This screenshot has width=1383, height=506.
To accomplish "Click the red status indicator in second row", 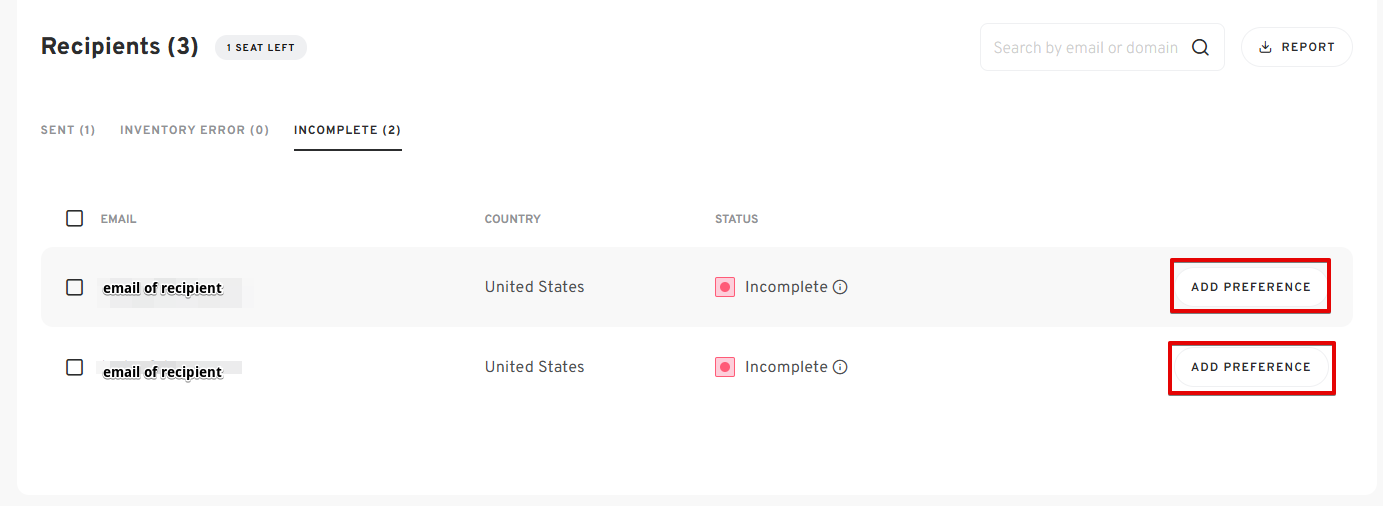I will pyautogui.click(x=725, y=367).
